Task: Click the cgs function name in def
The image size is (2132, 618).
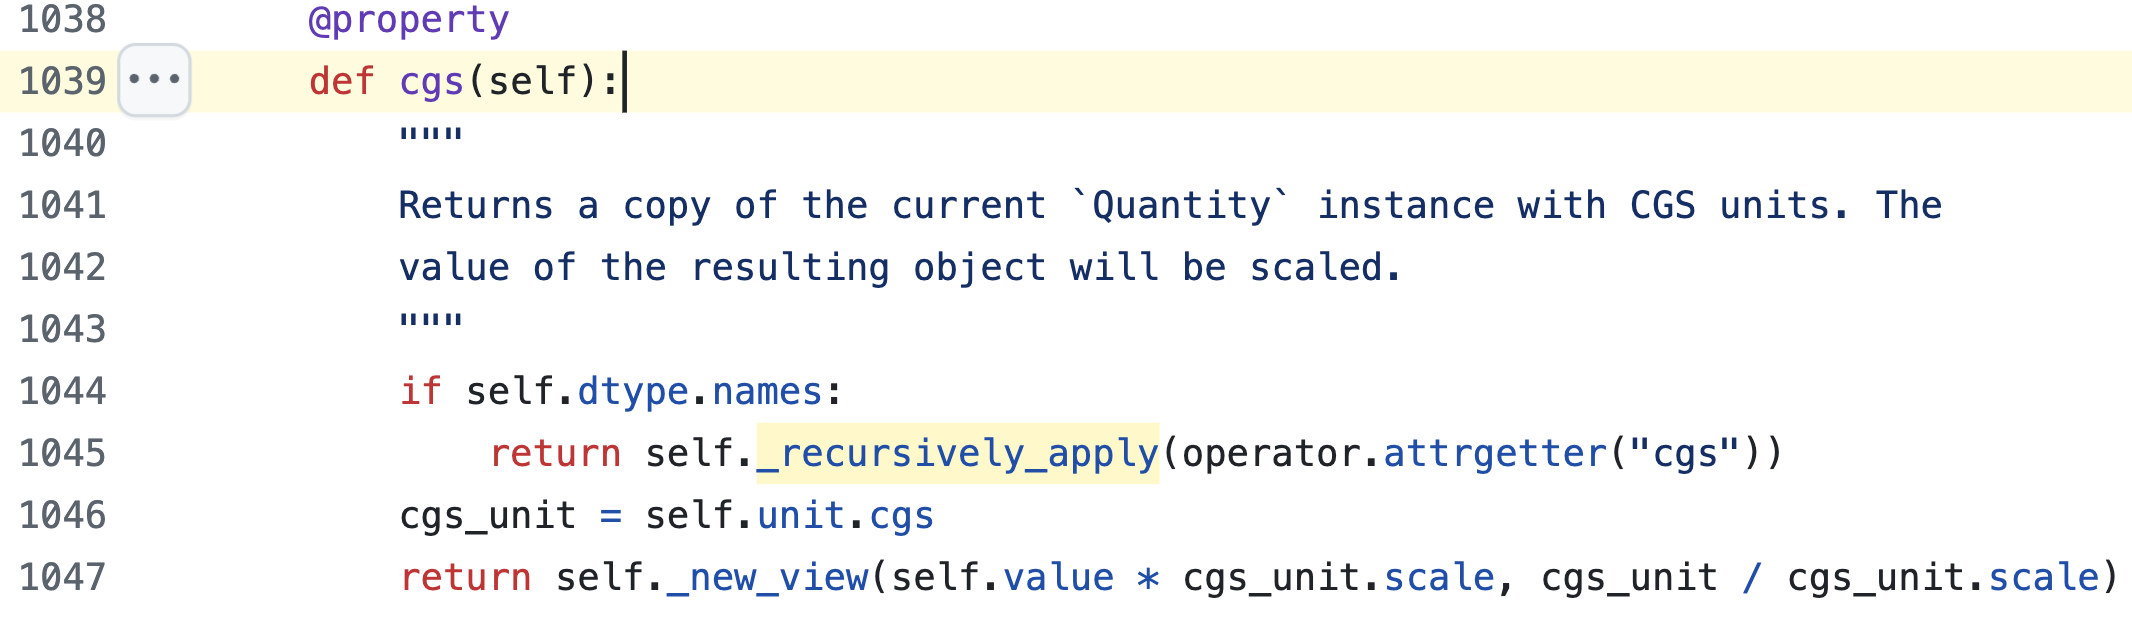Action: pyautogui.click(x=431, y=81)
